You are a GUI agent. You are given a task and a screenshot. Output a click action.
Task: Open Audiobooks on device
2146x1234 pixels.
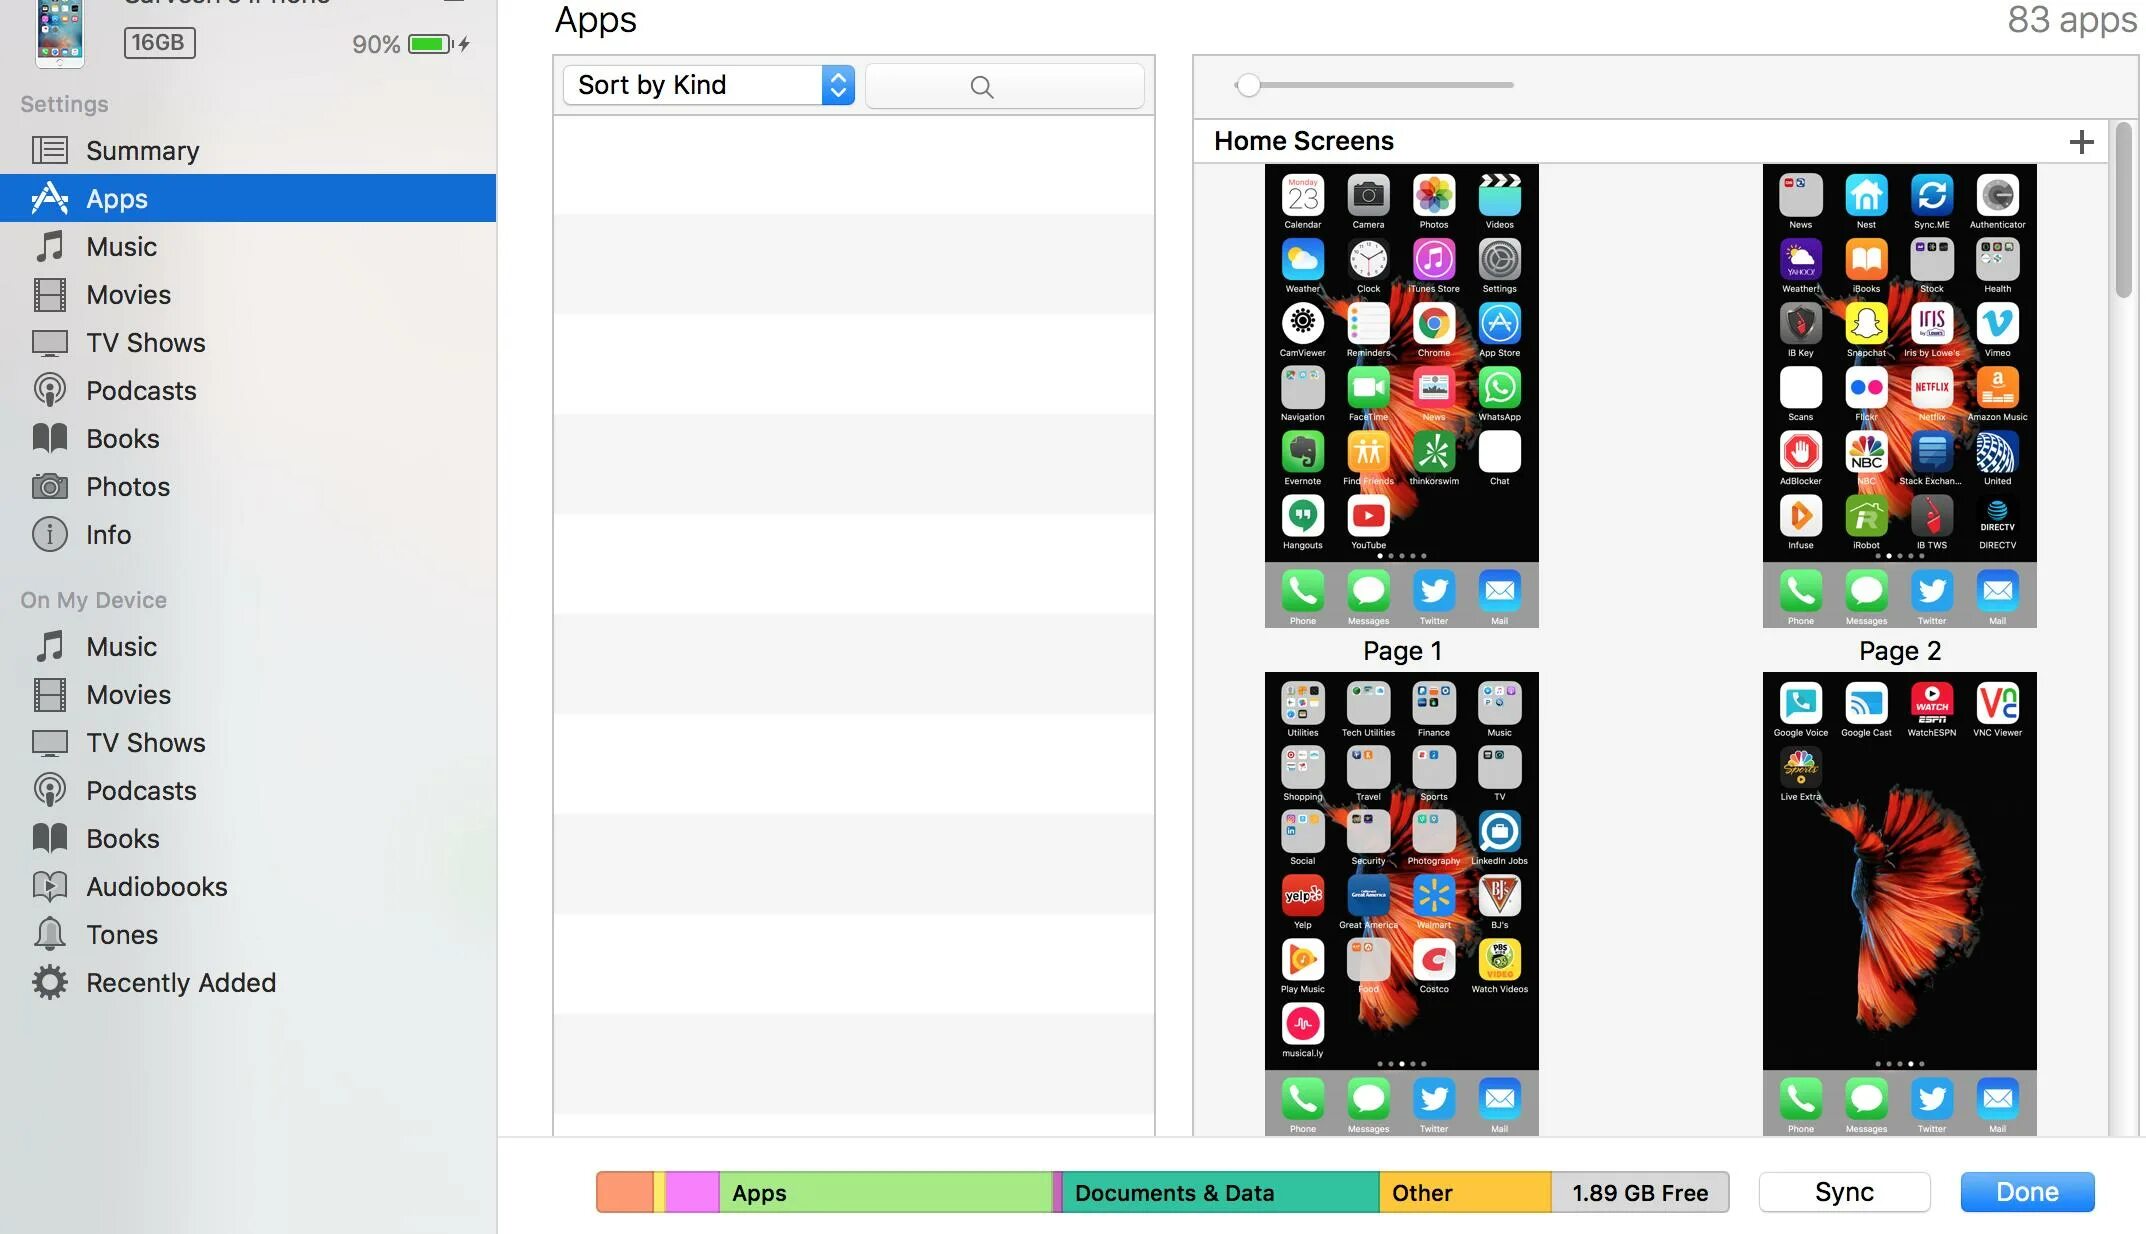click(x=248, y=886)
